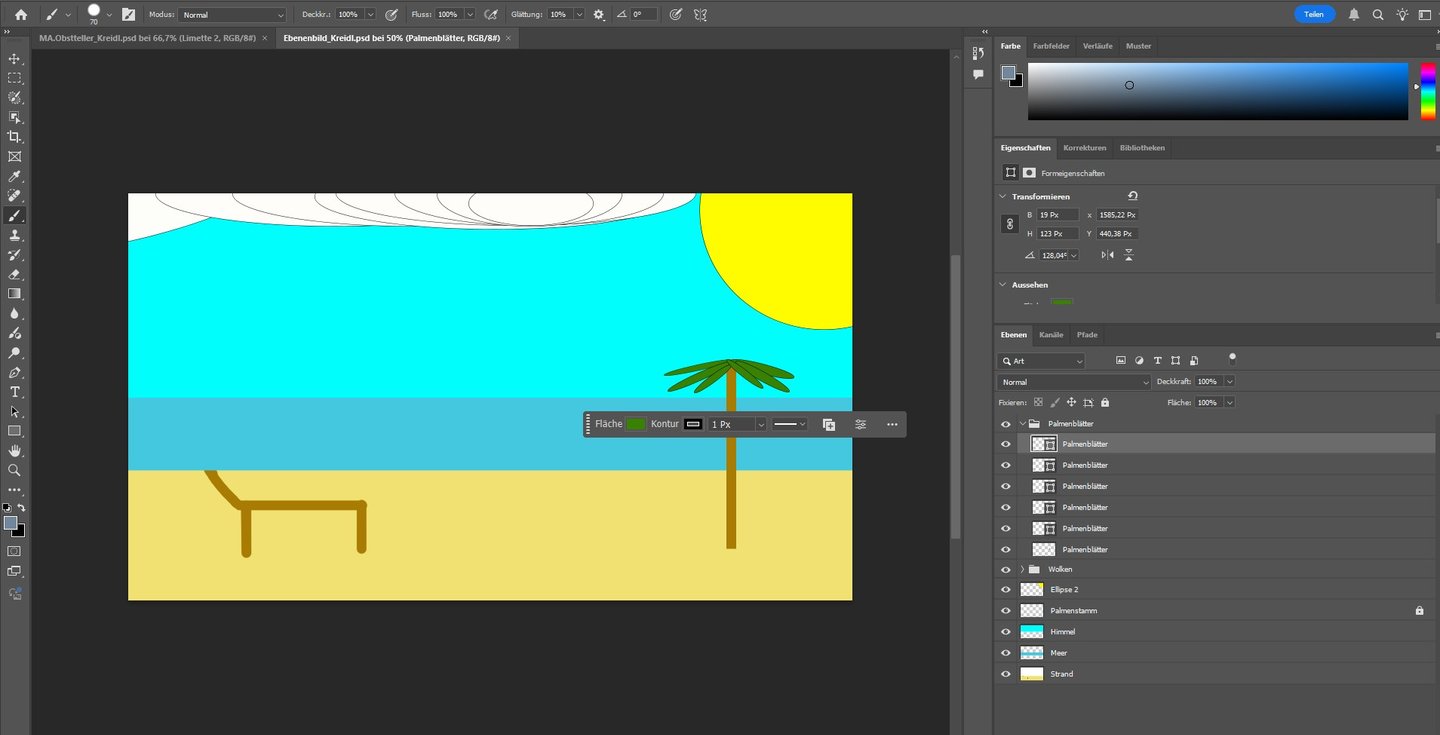1440x735 pixels.
Task: Open more options in the floating bar
Action: tap(892, 424)
